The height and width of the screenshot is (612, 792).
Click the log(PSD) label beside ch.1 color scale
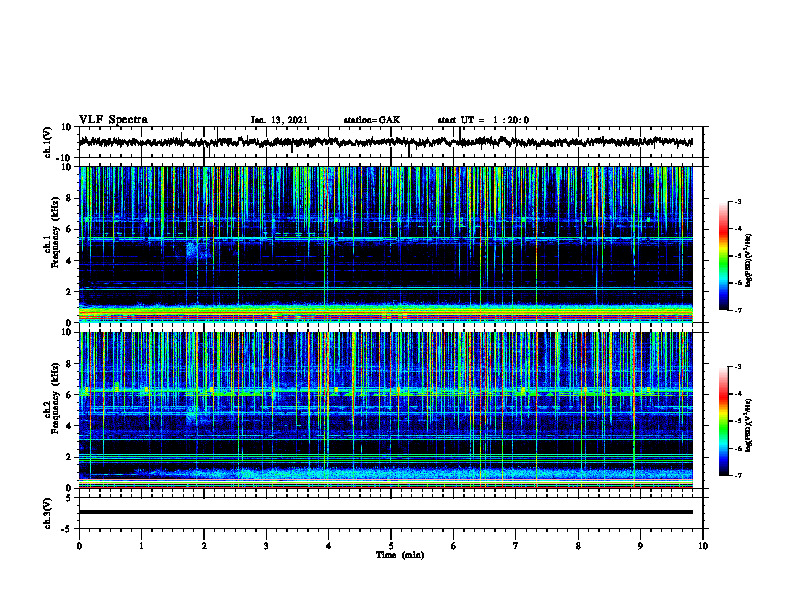749,260
